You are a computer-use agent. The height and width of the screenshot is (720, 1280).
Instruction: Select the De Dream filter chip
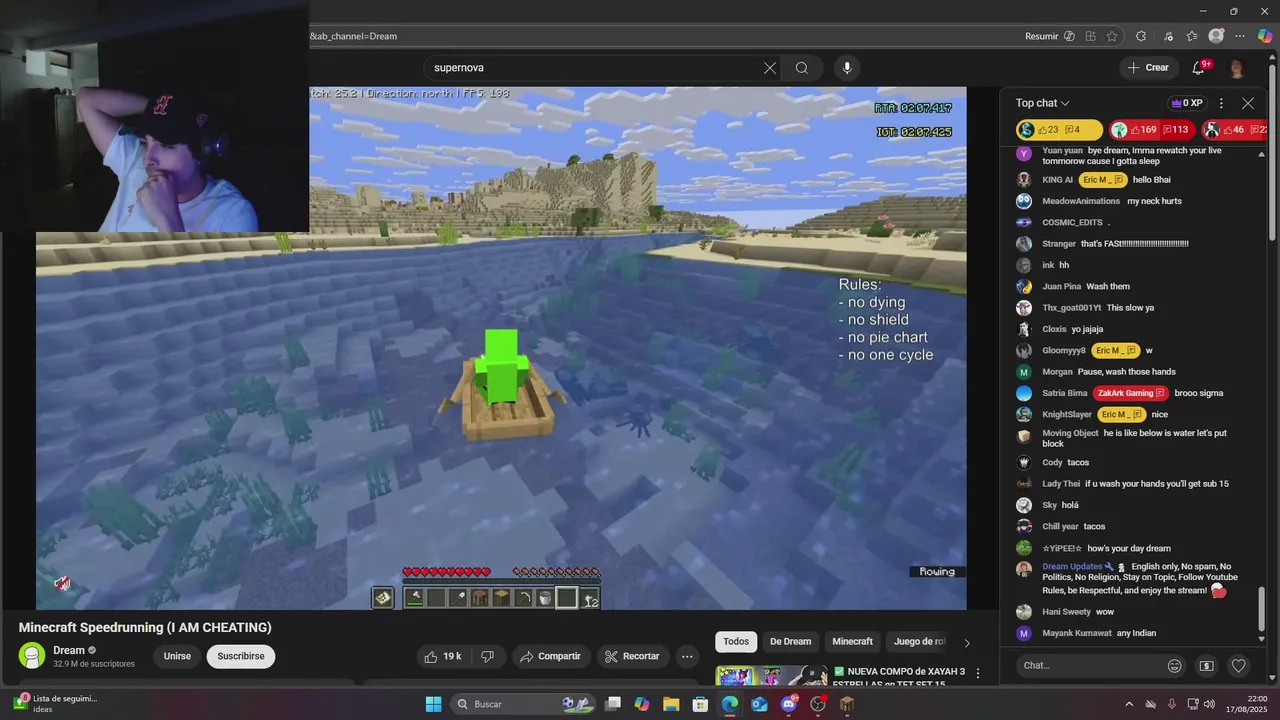click(790, 642)
